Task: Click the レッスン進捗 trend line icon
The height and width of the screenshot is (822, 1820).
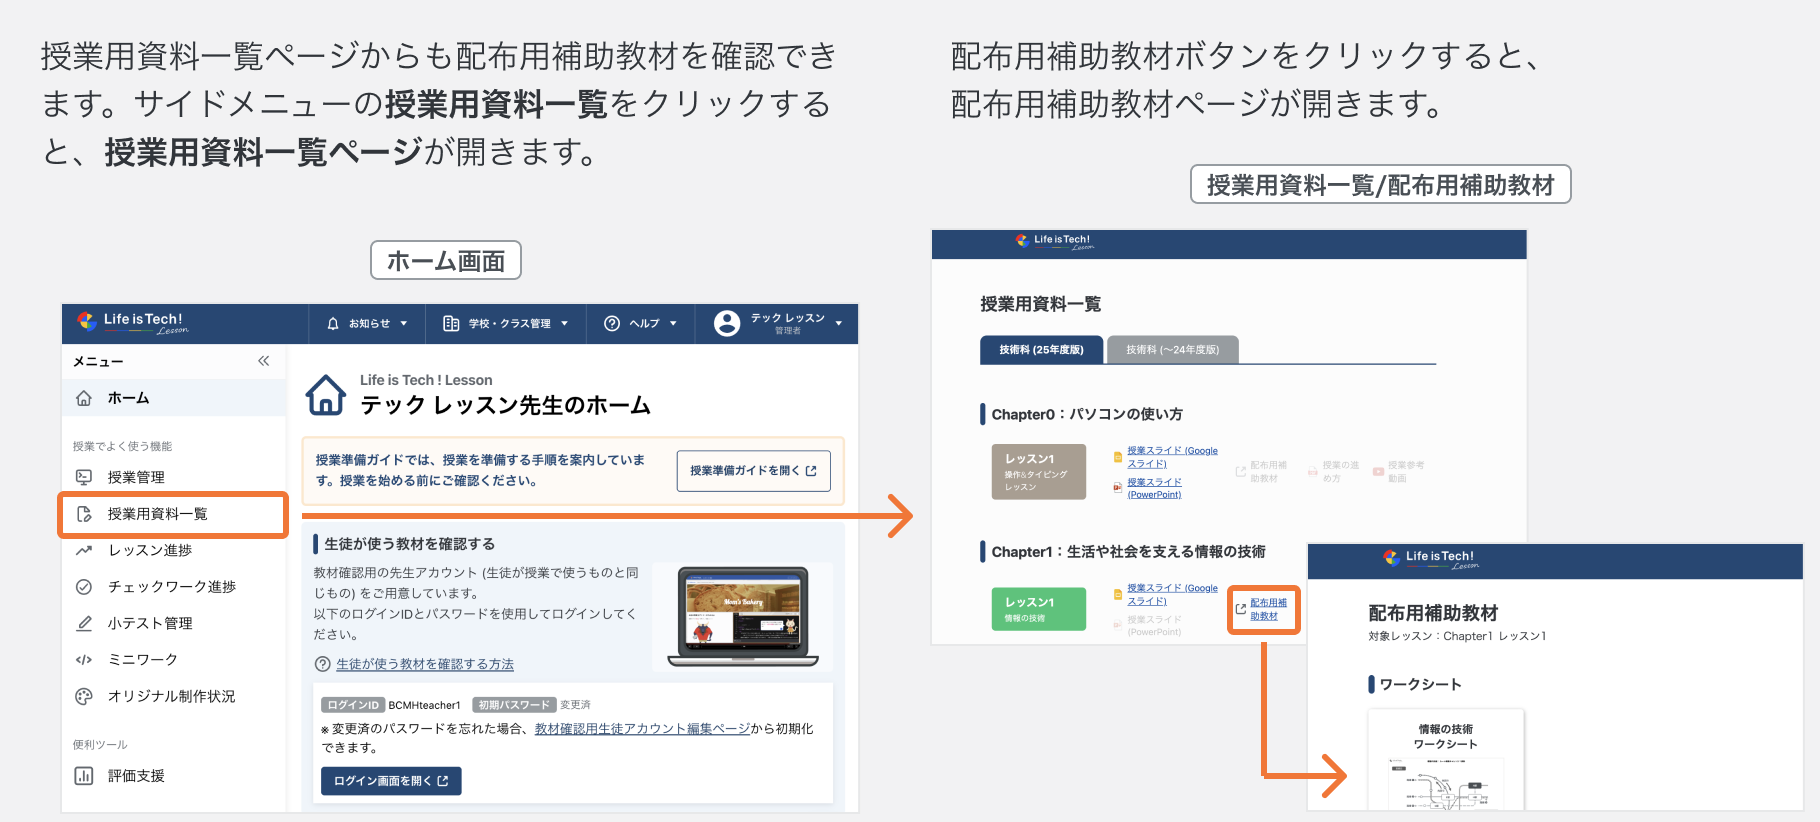Action: point(84,550)
